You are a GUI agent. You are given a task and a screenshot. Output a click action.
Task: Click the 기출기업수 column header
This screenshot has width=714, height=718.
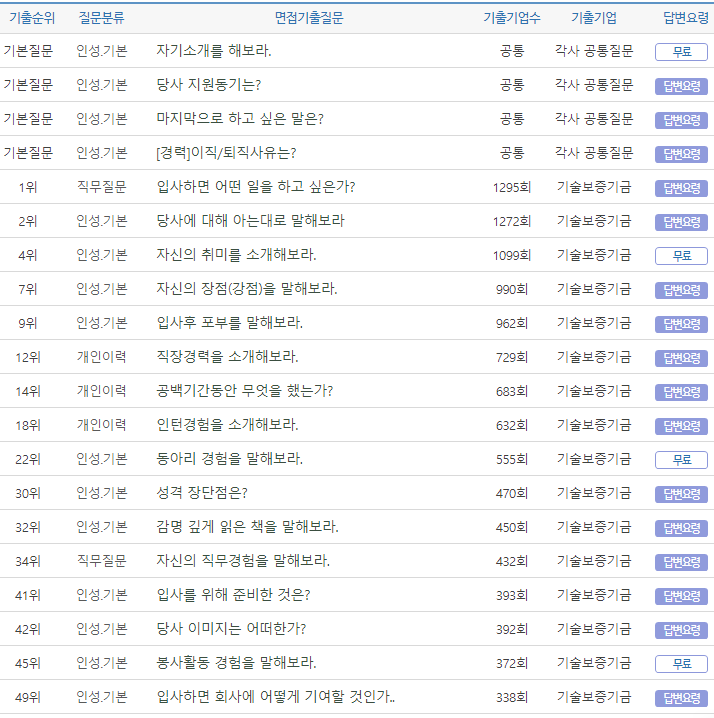(x=511, y=18)
